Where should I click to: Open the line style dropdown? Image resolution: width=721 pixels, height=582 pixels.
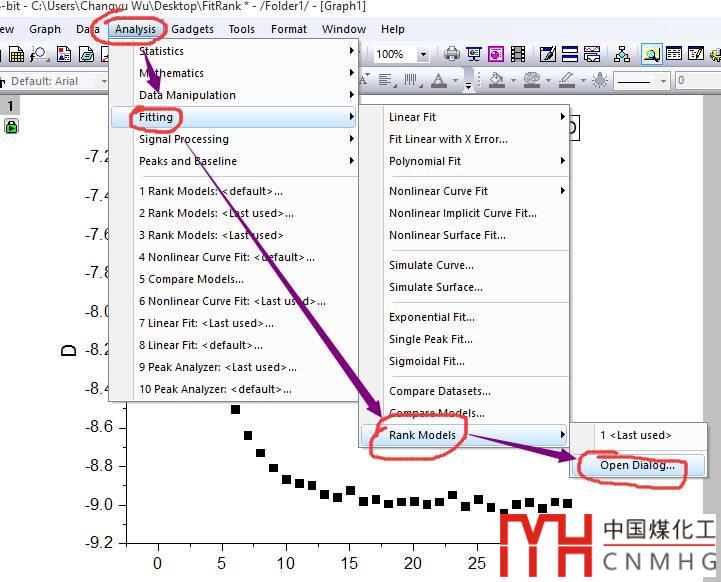(661, 81)
